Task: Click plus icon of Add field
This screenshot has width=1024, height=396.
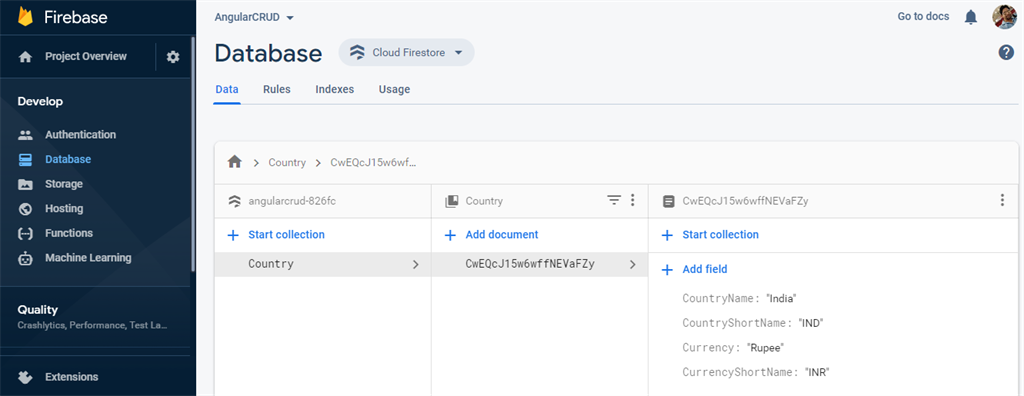Action: coord(667,270)
